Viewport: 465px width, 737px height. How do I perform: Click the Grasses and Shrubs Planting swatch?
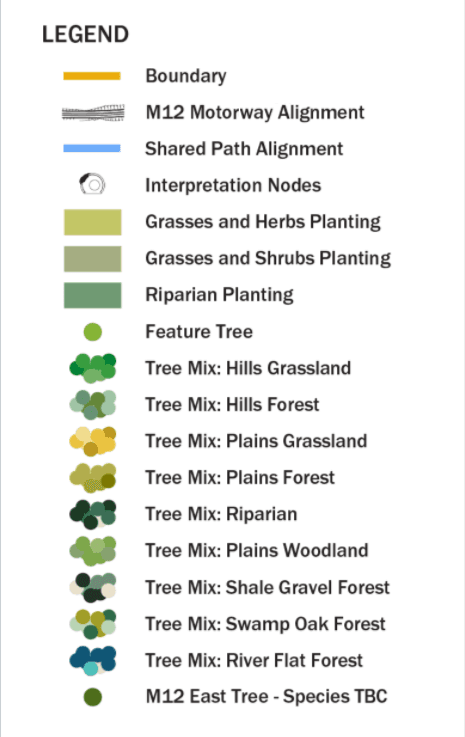tap(93, 259)
